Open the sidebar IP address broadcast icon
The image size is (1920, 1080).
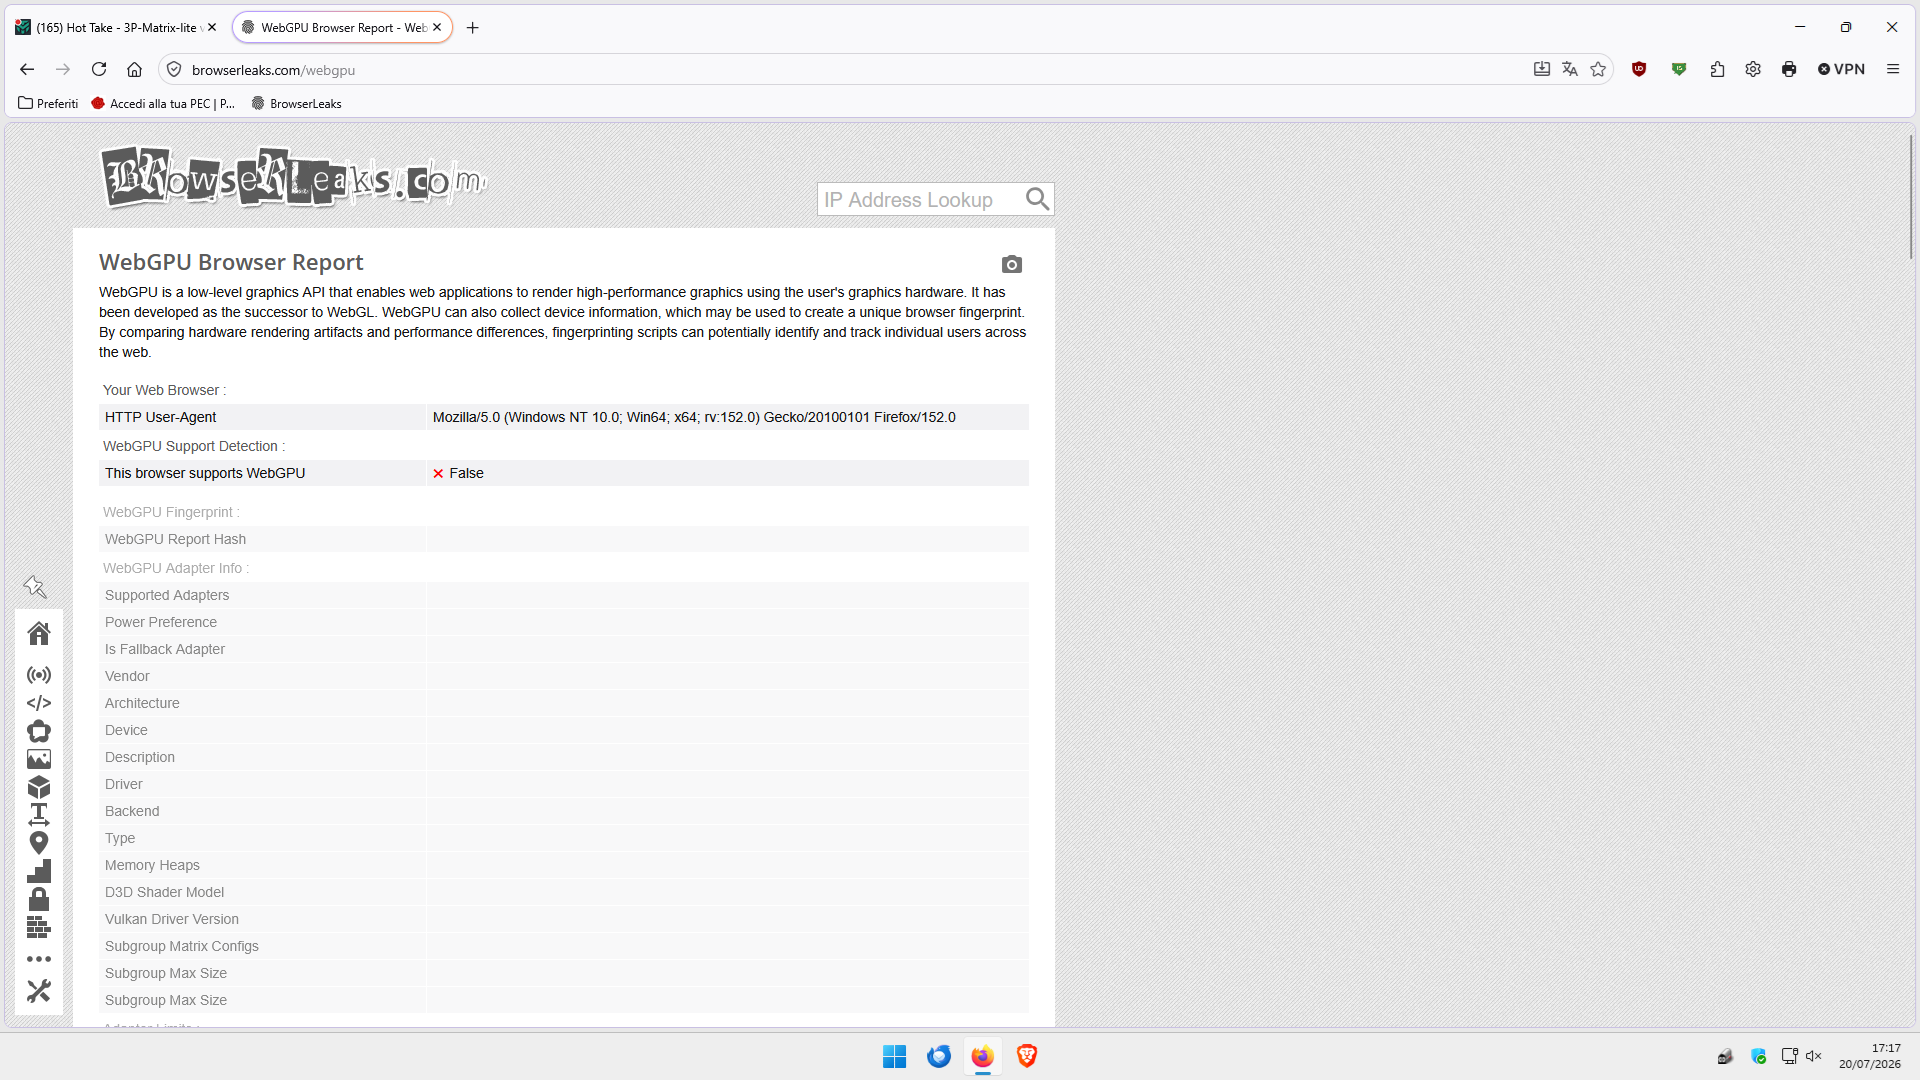pos(39,675)
